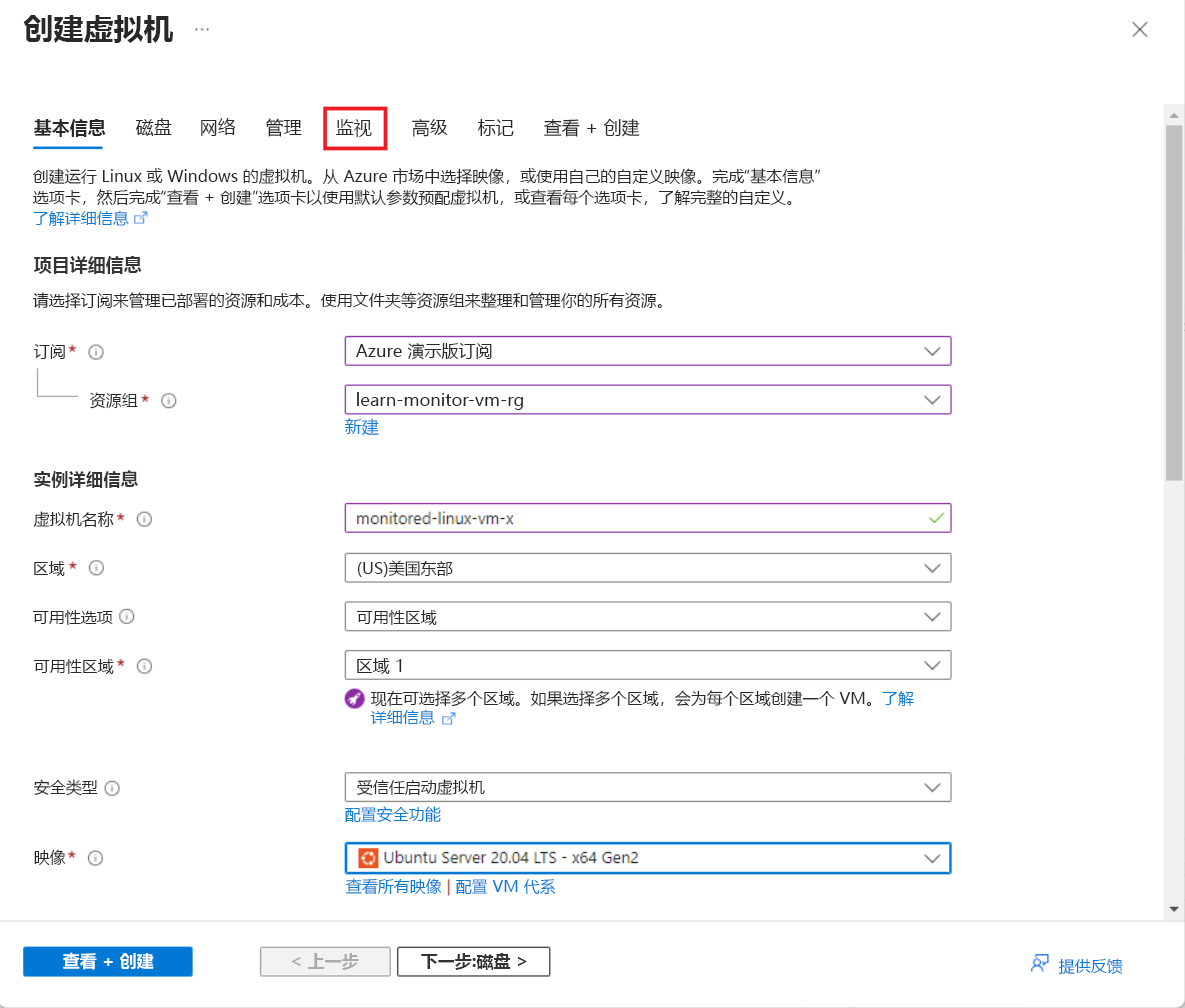Click the 配置 VM 代系 link
This screenshot has width=1185, height=1008.
coord(505,886)
